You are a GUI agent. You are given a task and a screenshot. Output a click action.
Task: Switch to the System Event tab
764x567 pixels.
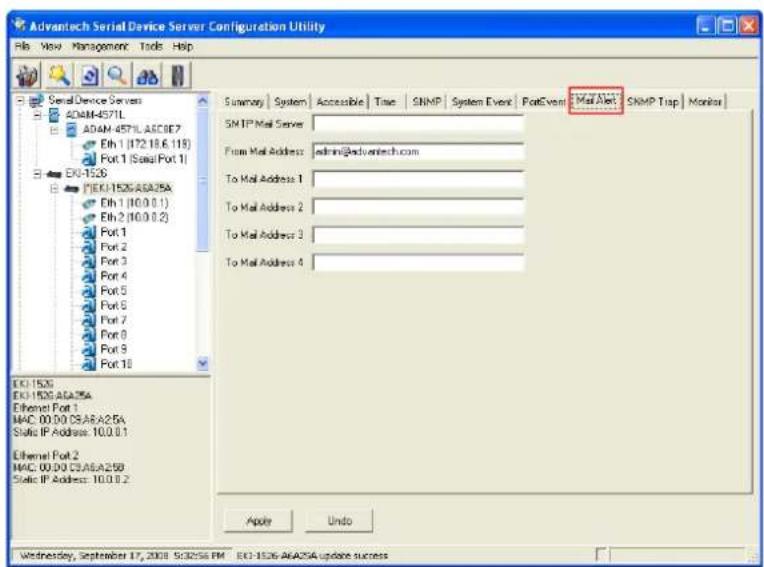point(481,102)
